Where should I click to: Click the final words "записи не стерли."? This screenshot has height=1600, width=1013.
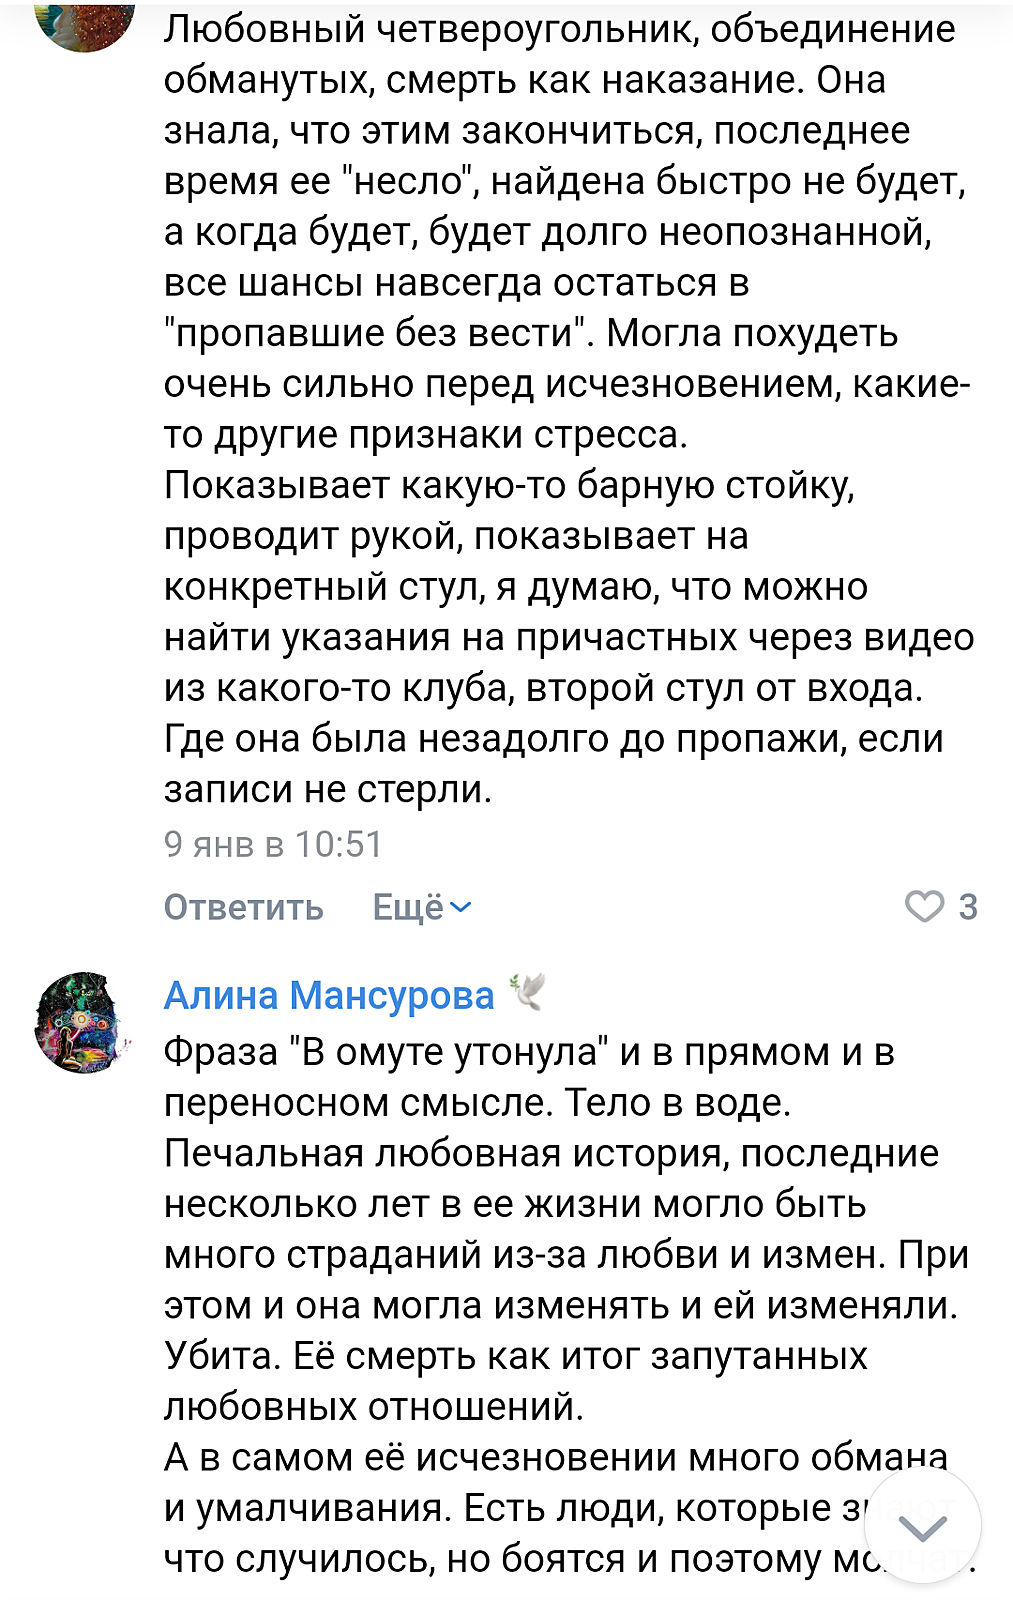coord(328,790)
